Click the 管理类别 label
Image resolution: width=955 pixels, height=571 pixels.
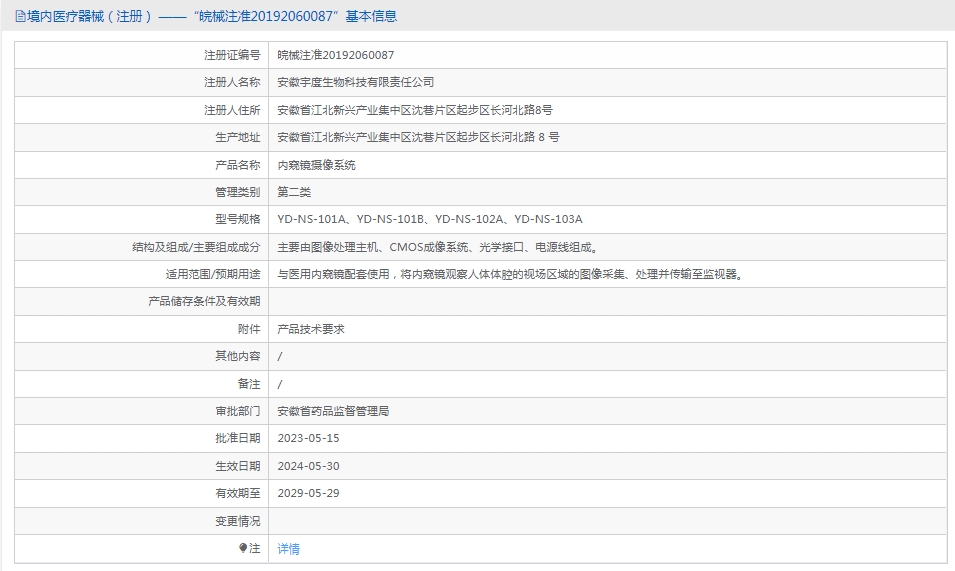coord(238,192)
